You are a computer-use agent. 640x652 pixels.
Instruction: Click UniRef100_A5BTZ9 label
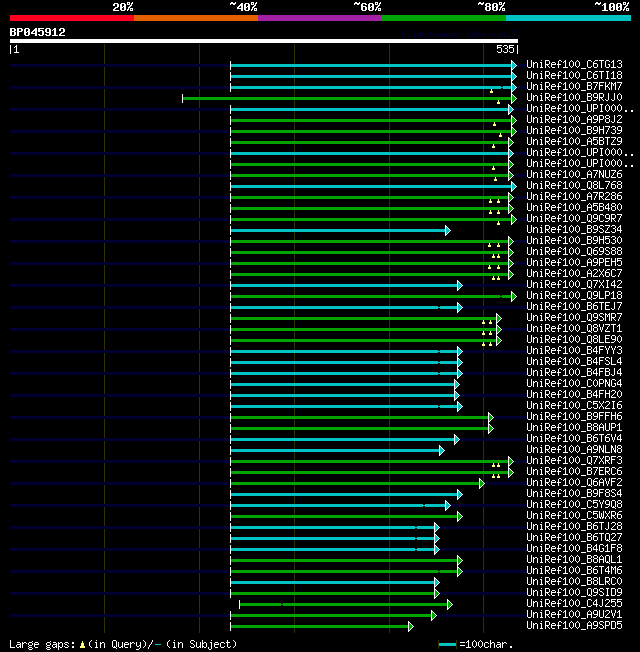point(574,141)
